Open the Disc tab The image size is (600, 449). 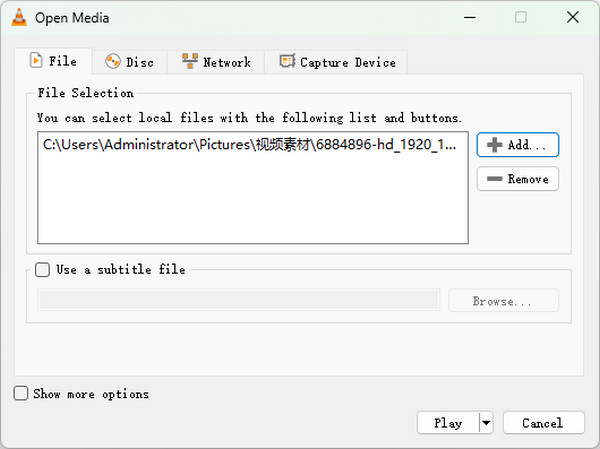[x=129, y=62]
